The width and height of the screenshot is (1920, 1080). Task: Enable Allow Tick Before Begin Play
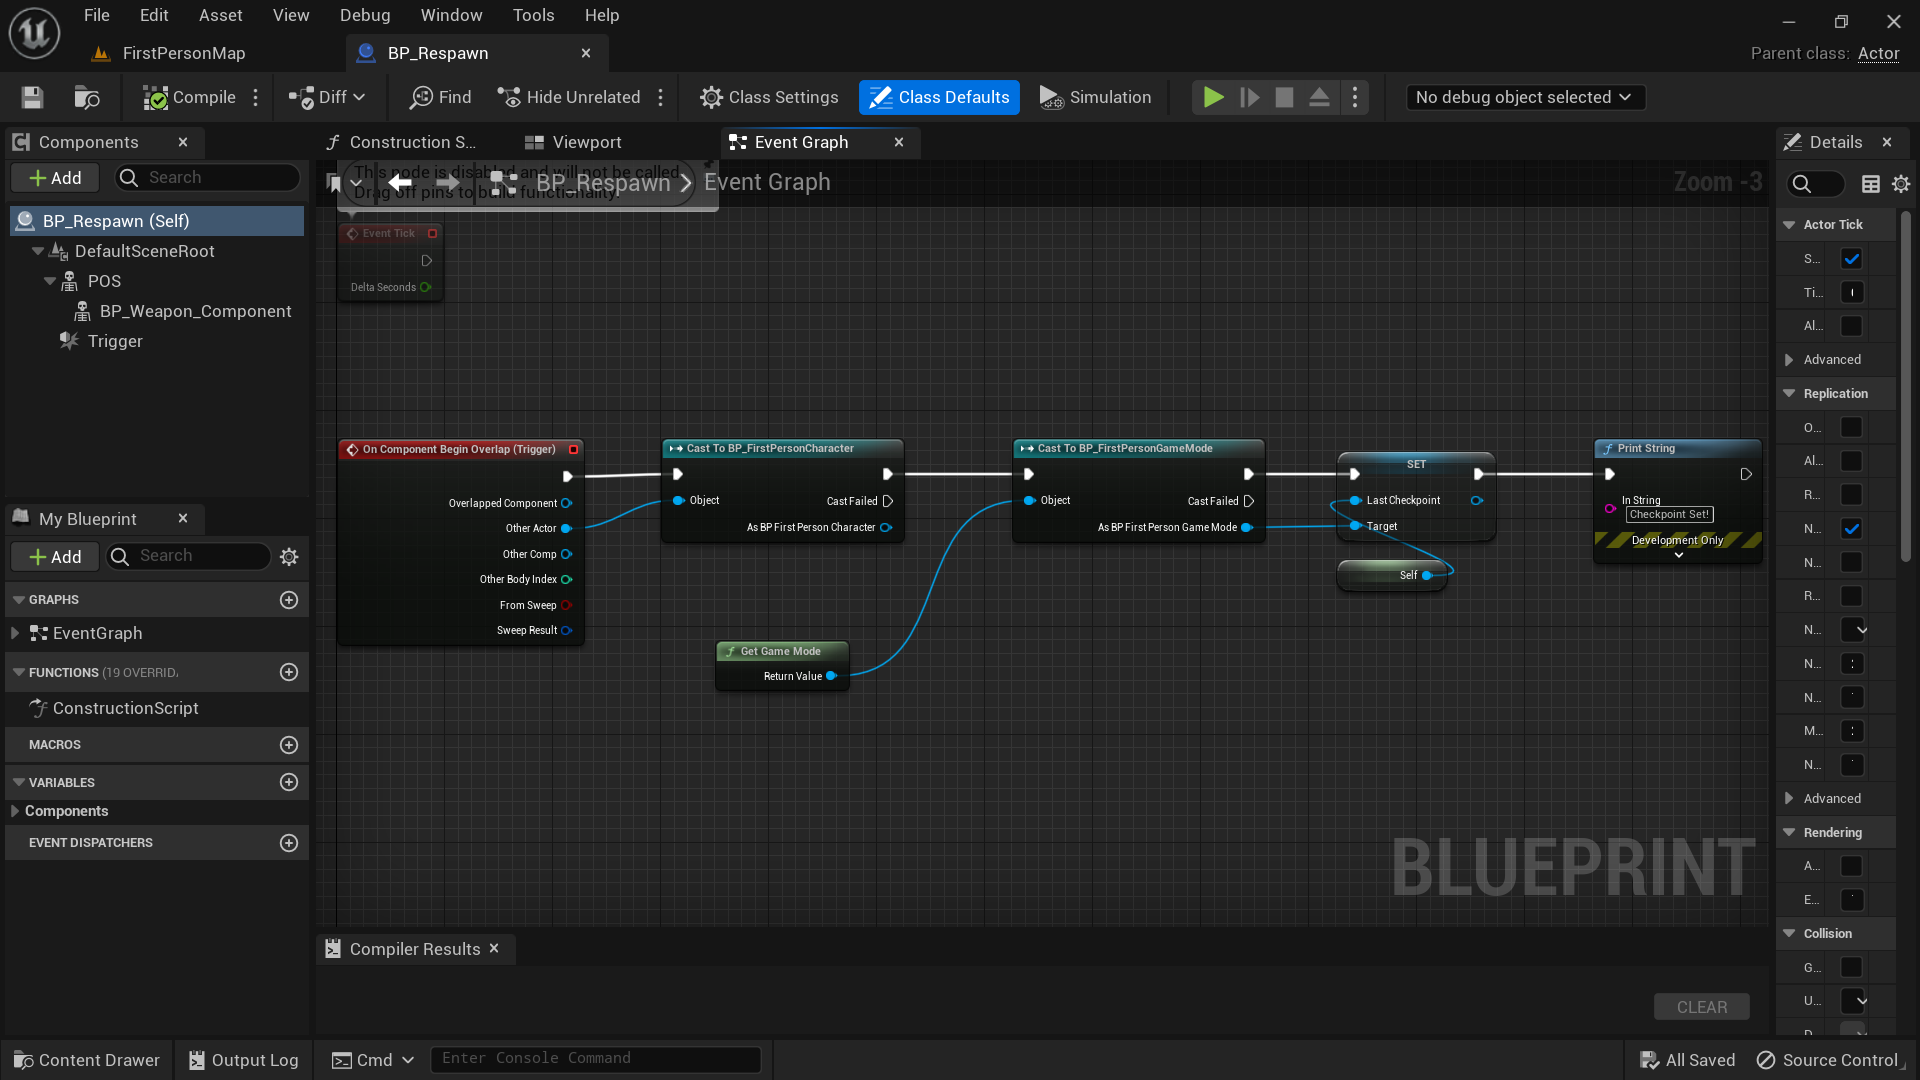[x=1852, y=326]
